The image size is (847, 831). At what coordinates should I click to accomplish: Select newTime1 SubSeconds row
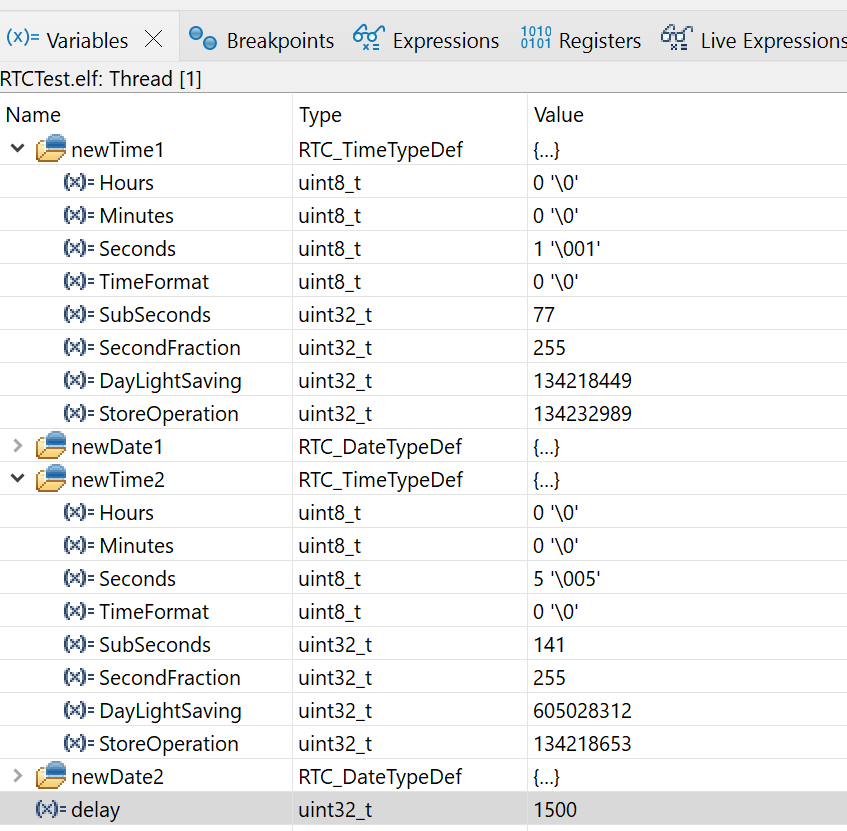coord(155,315)
